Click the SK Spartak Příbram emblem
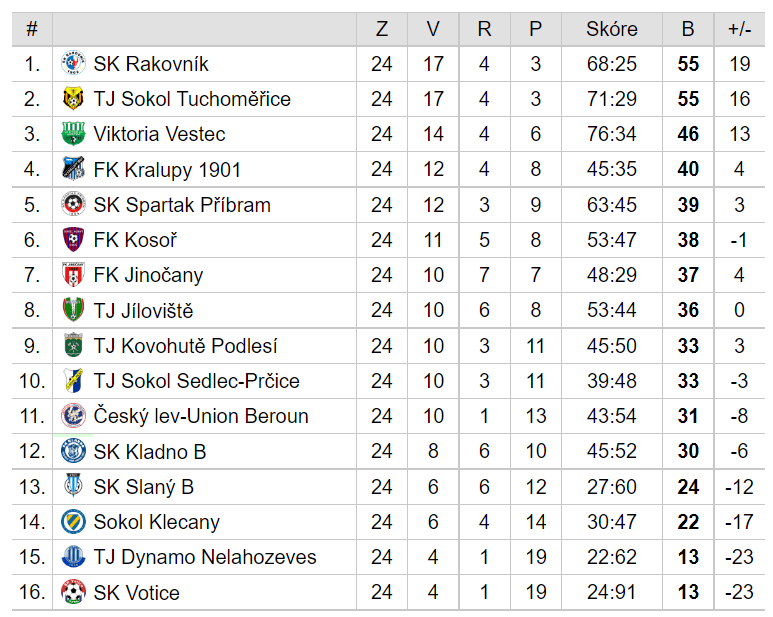 [x=73, y=204]
